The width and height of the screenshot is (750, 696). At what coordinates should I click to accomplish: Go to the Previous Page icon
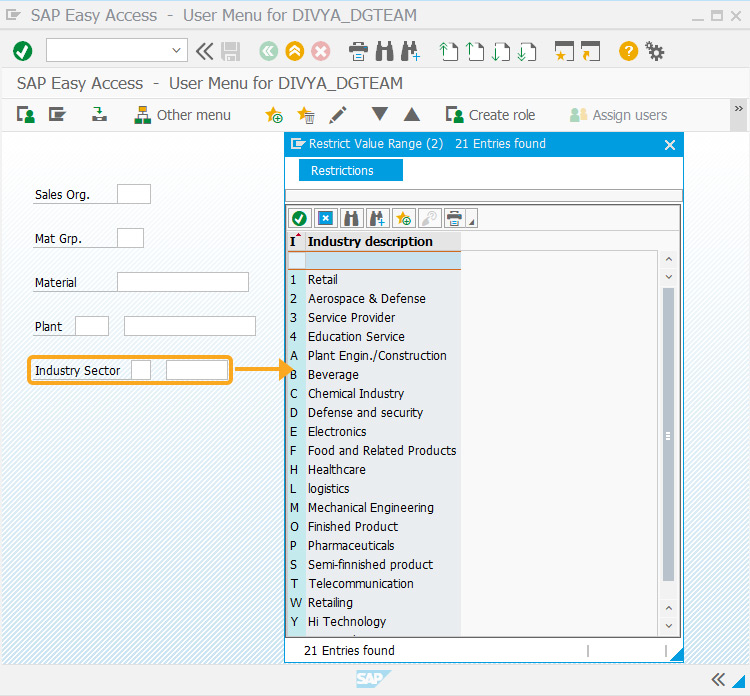[474, 51]
